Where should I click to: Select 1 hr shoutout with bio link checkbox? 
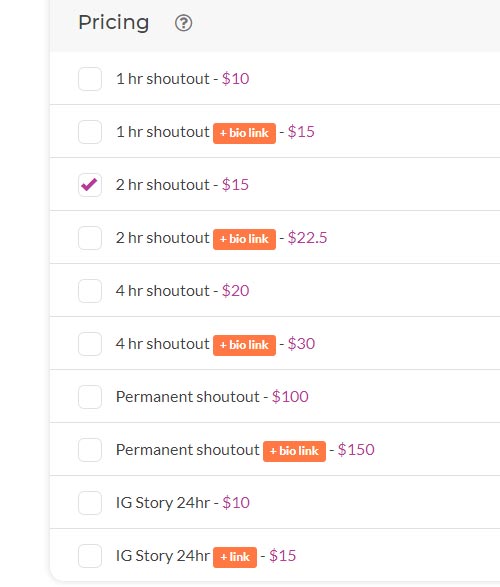[90, 132]
